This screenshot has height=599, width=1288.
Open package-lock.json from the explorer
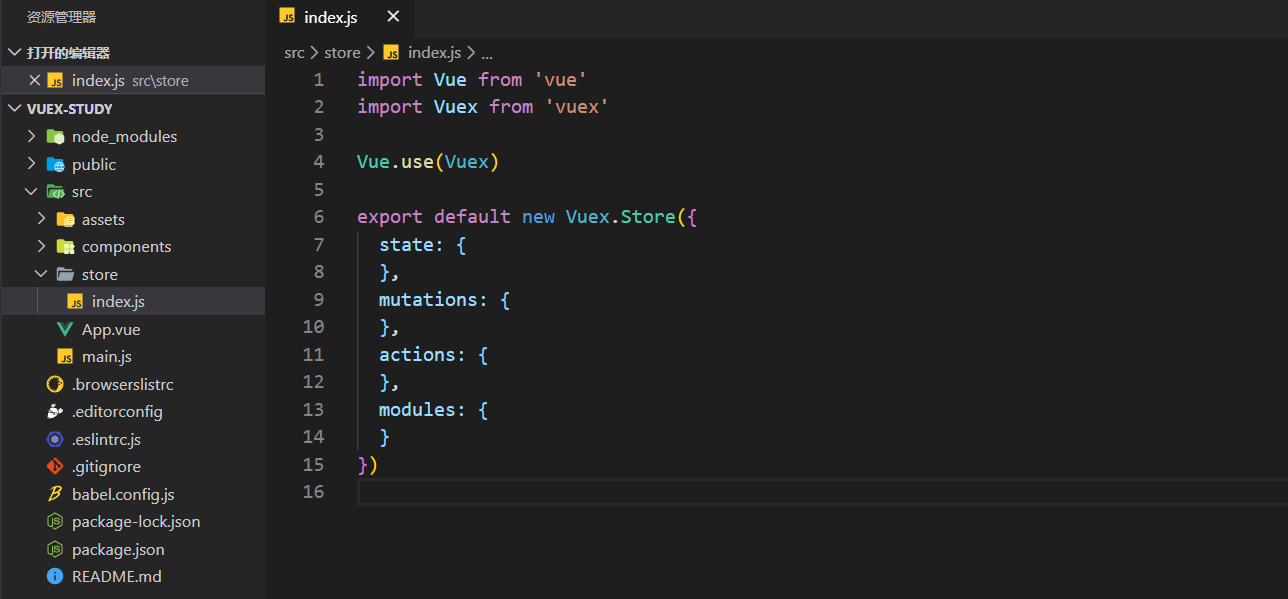coord(135,522)
